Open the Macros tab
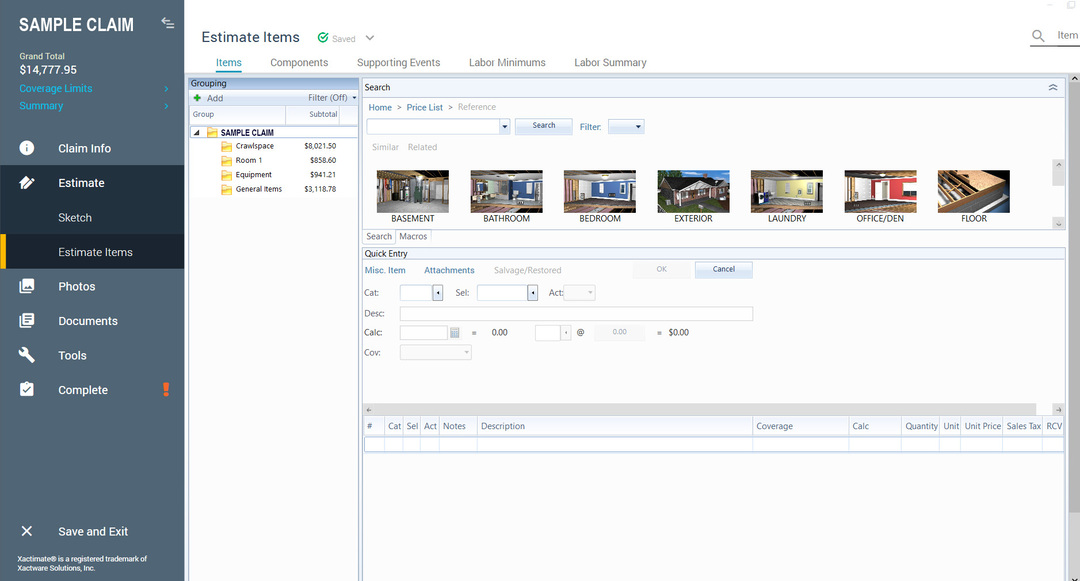The image size is (1080, 581). [x=413, y=237]
